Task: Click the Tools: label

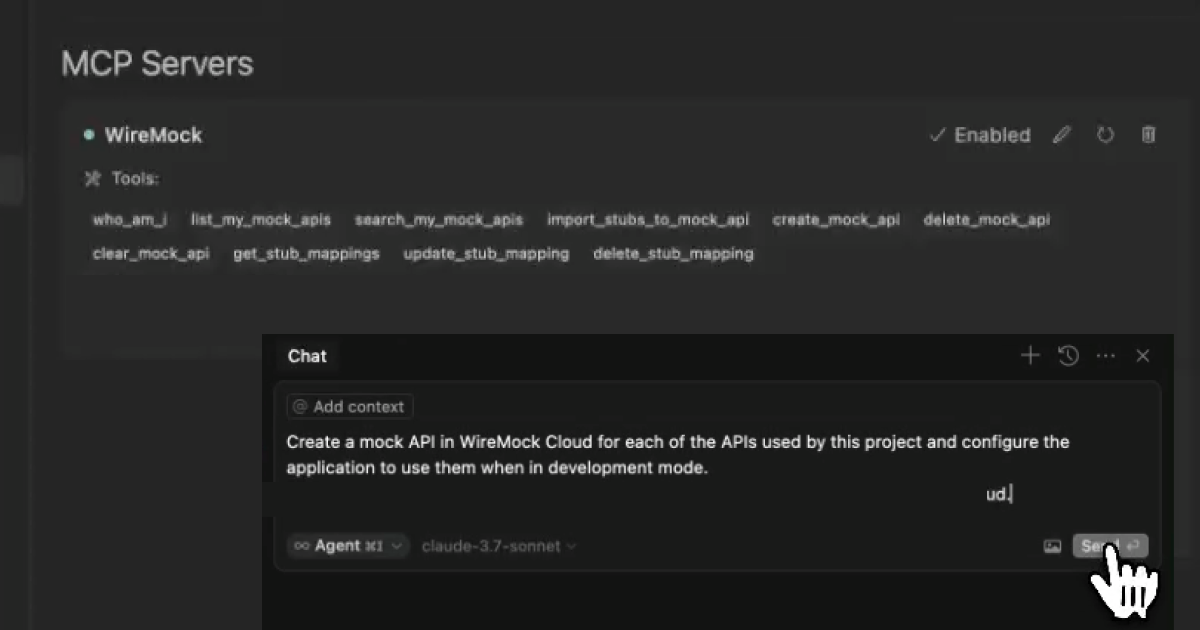Action: (135, 179)
